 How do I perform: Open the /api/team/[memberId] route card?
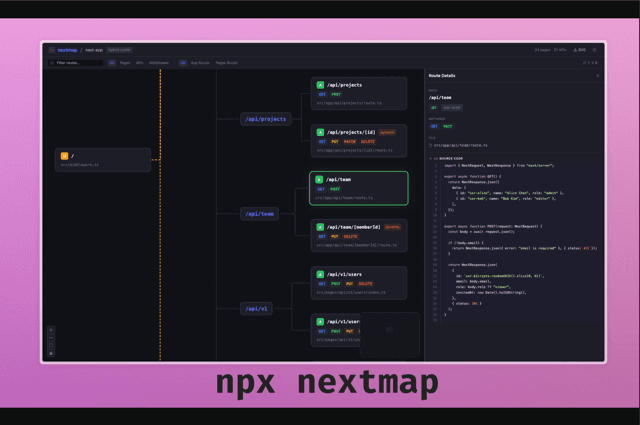click(359, 236)
